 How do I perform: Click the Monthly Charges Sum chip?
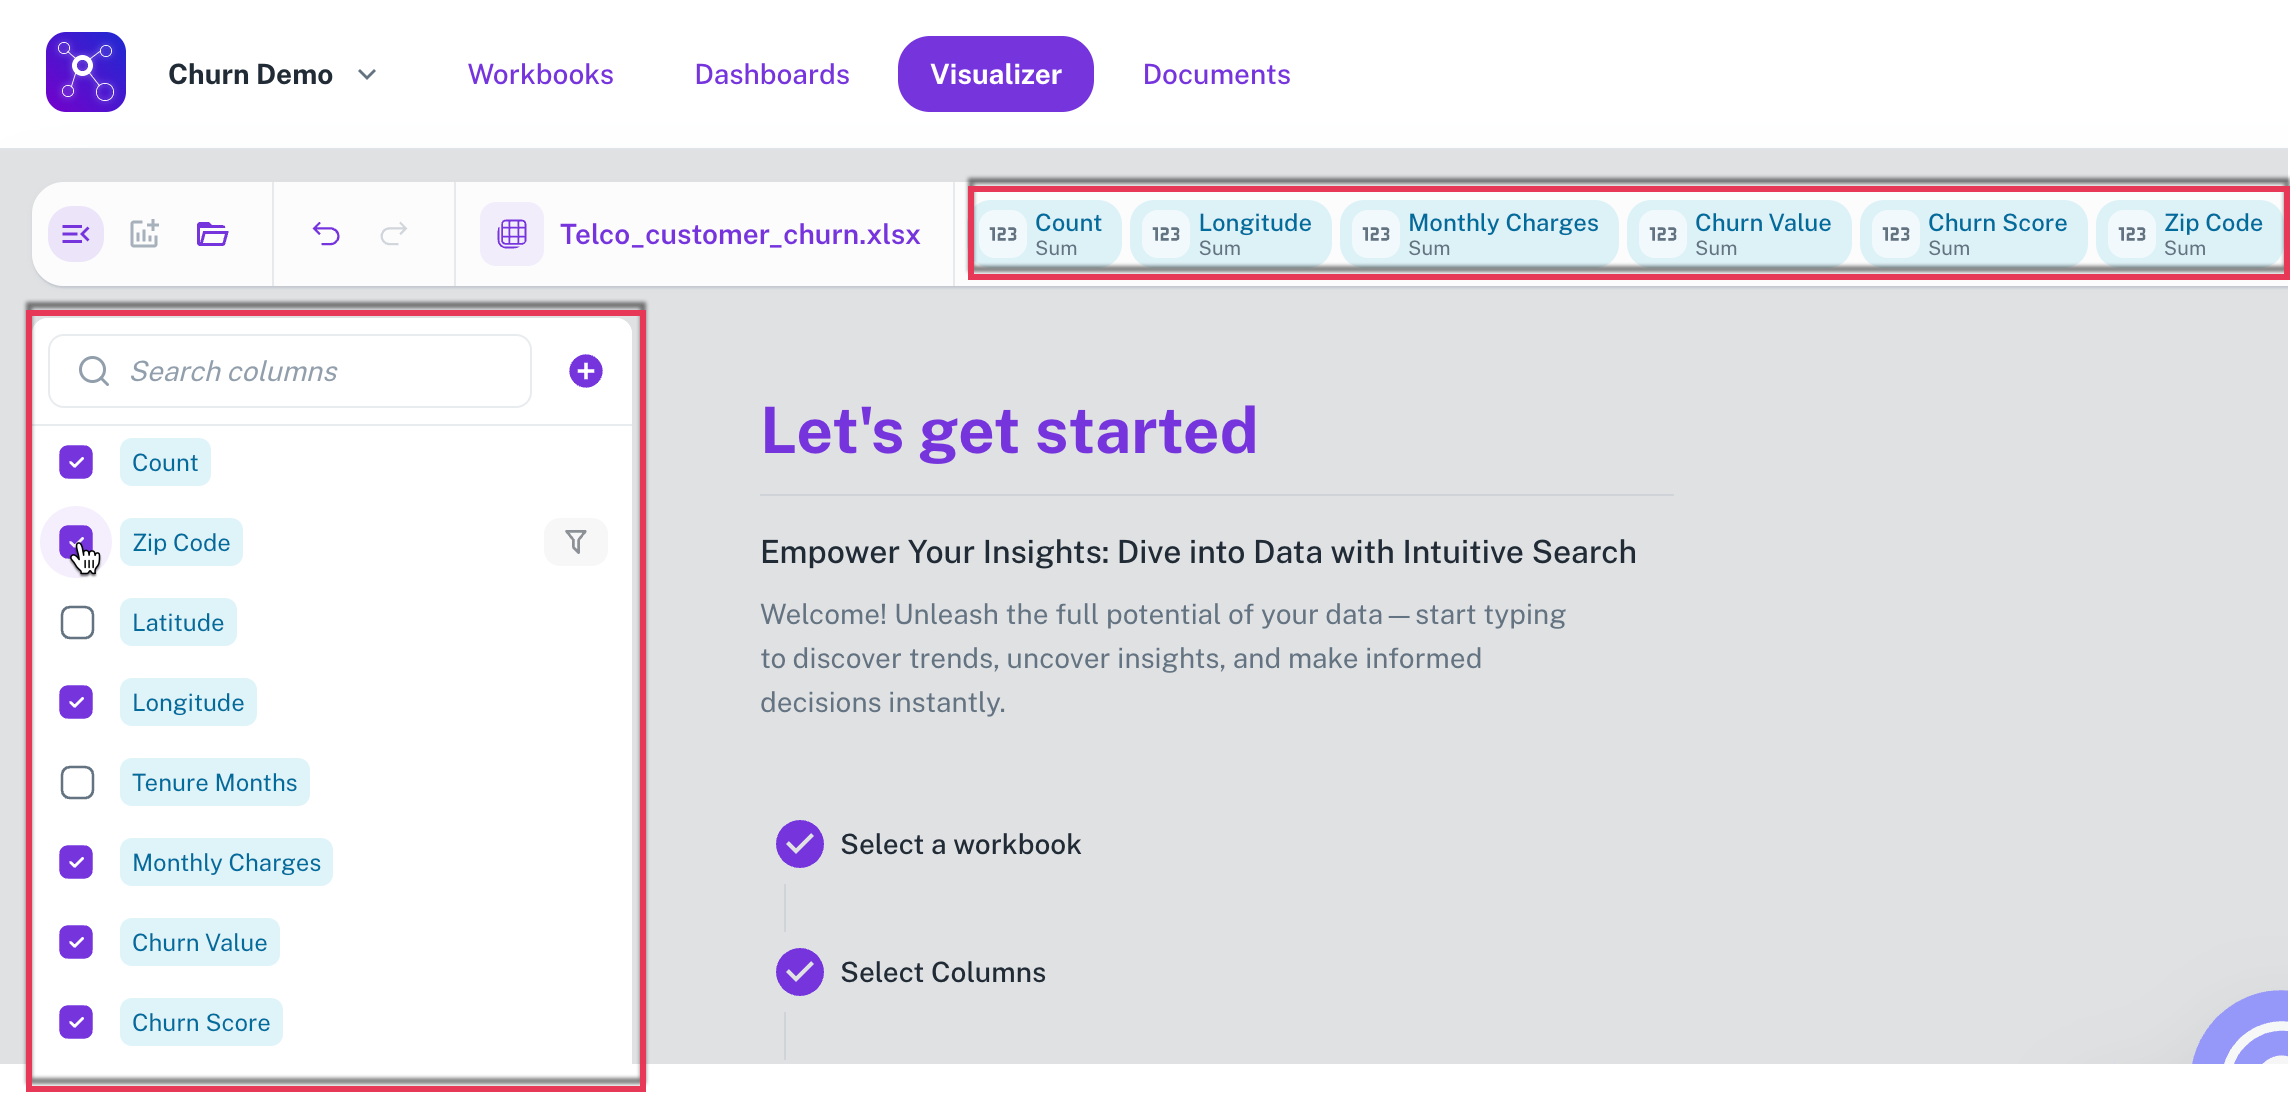(x=1479, y=234)
